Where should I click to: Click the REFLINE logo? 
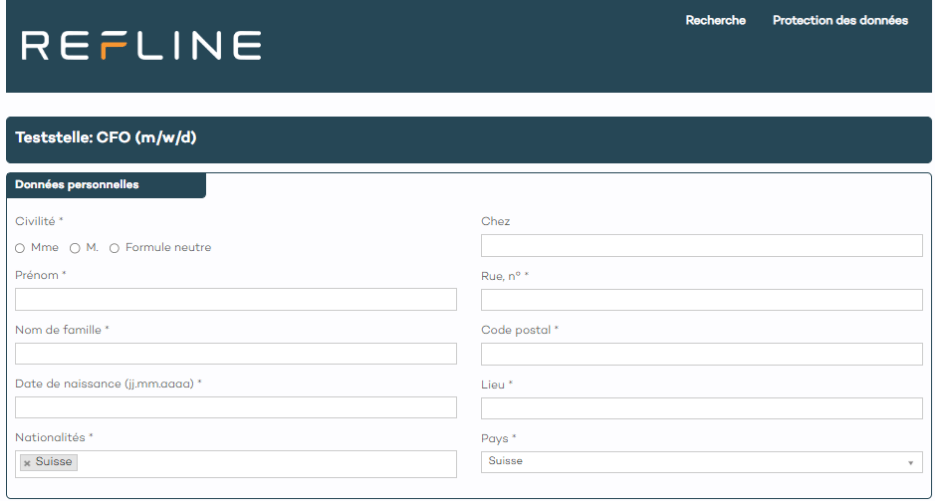tap(141, 45)
